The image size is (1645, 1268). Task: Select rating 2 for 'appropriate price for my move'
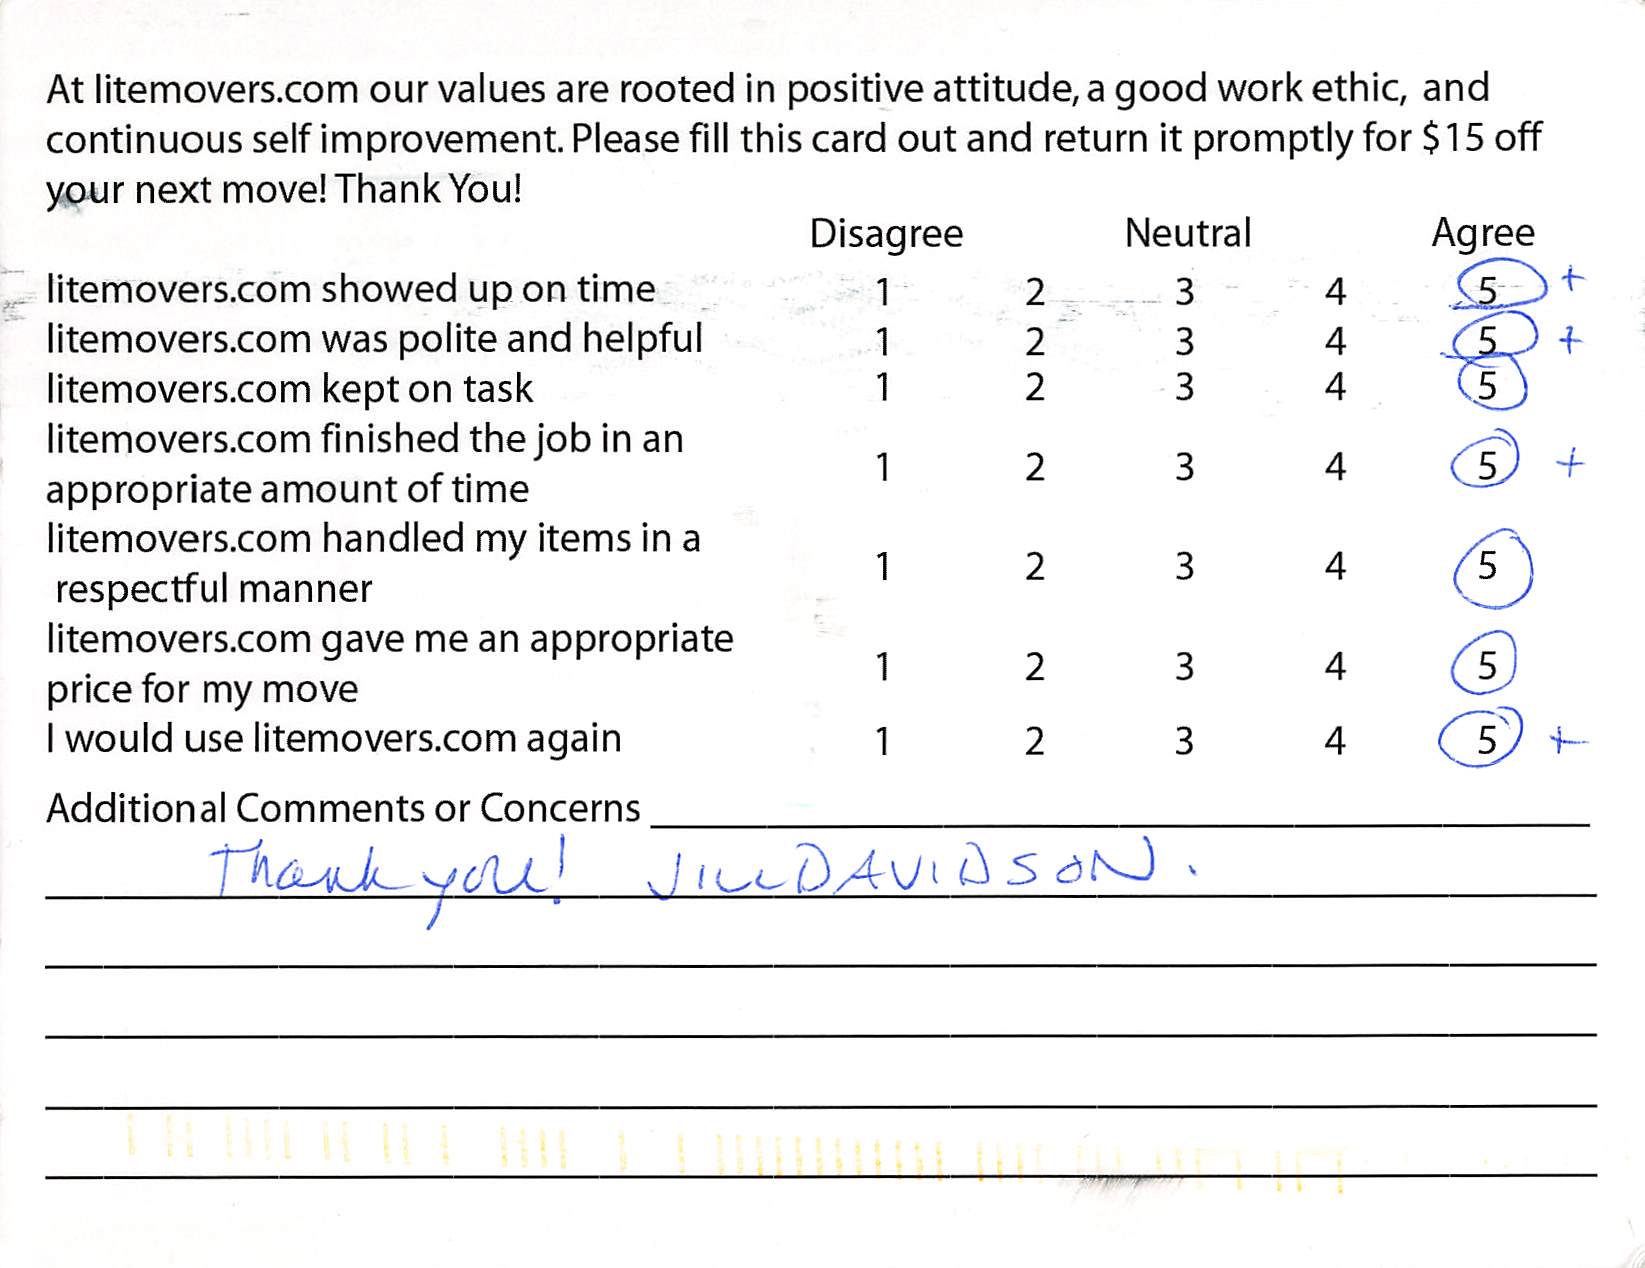click(1034, 667)
